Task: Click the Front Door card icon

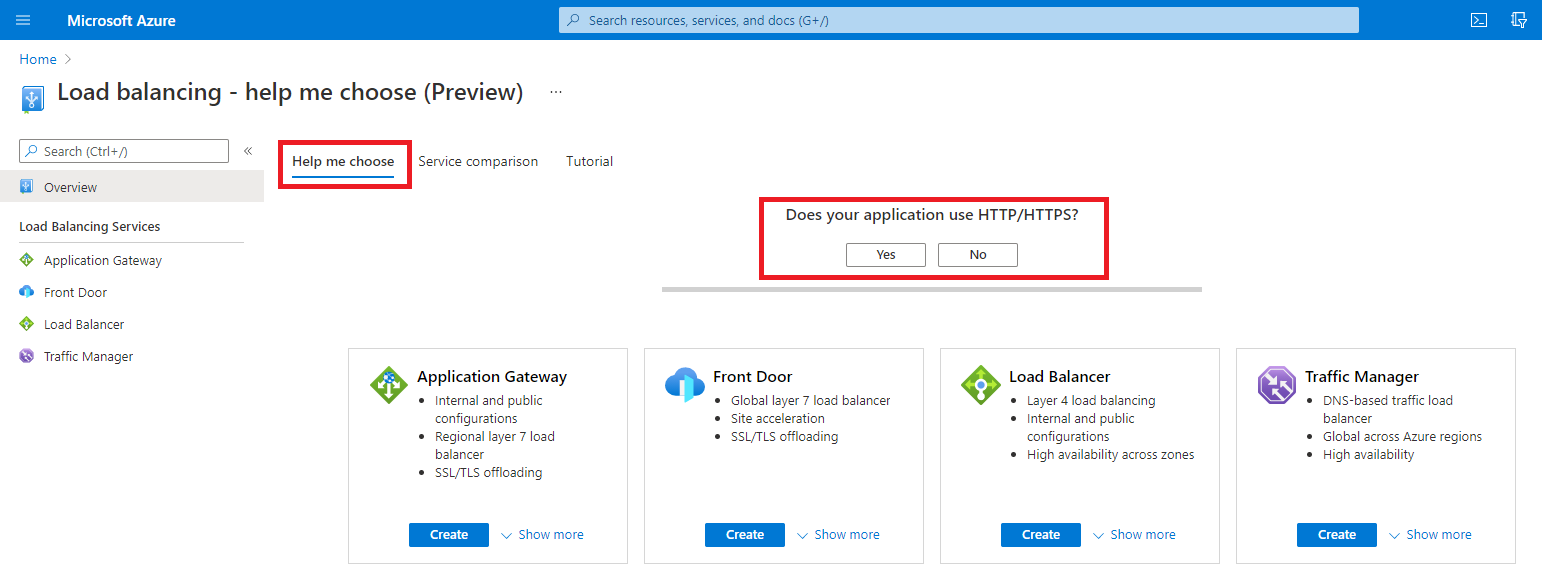Action: tap(685, 385)
